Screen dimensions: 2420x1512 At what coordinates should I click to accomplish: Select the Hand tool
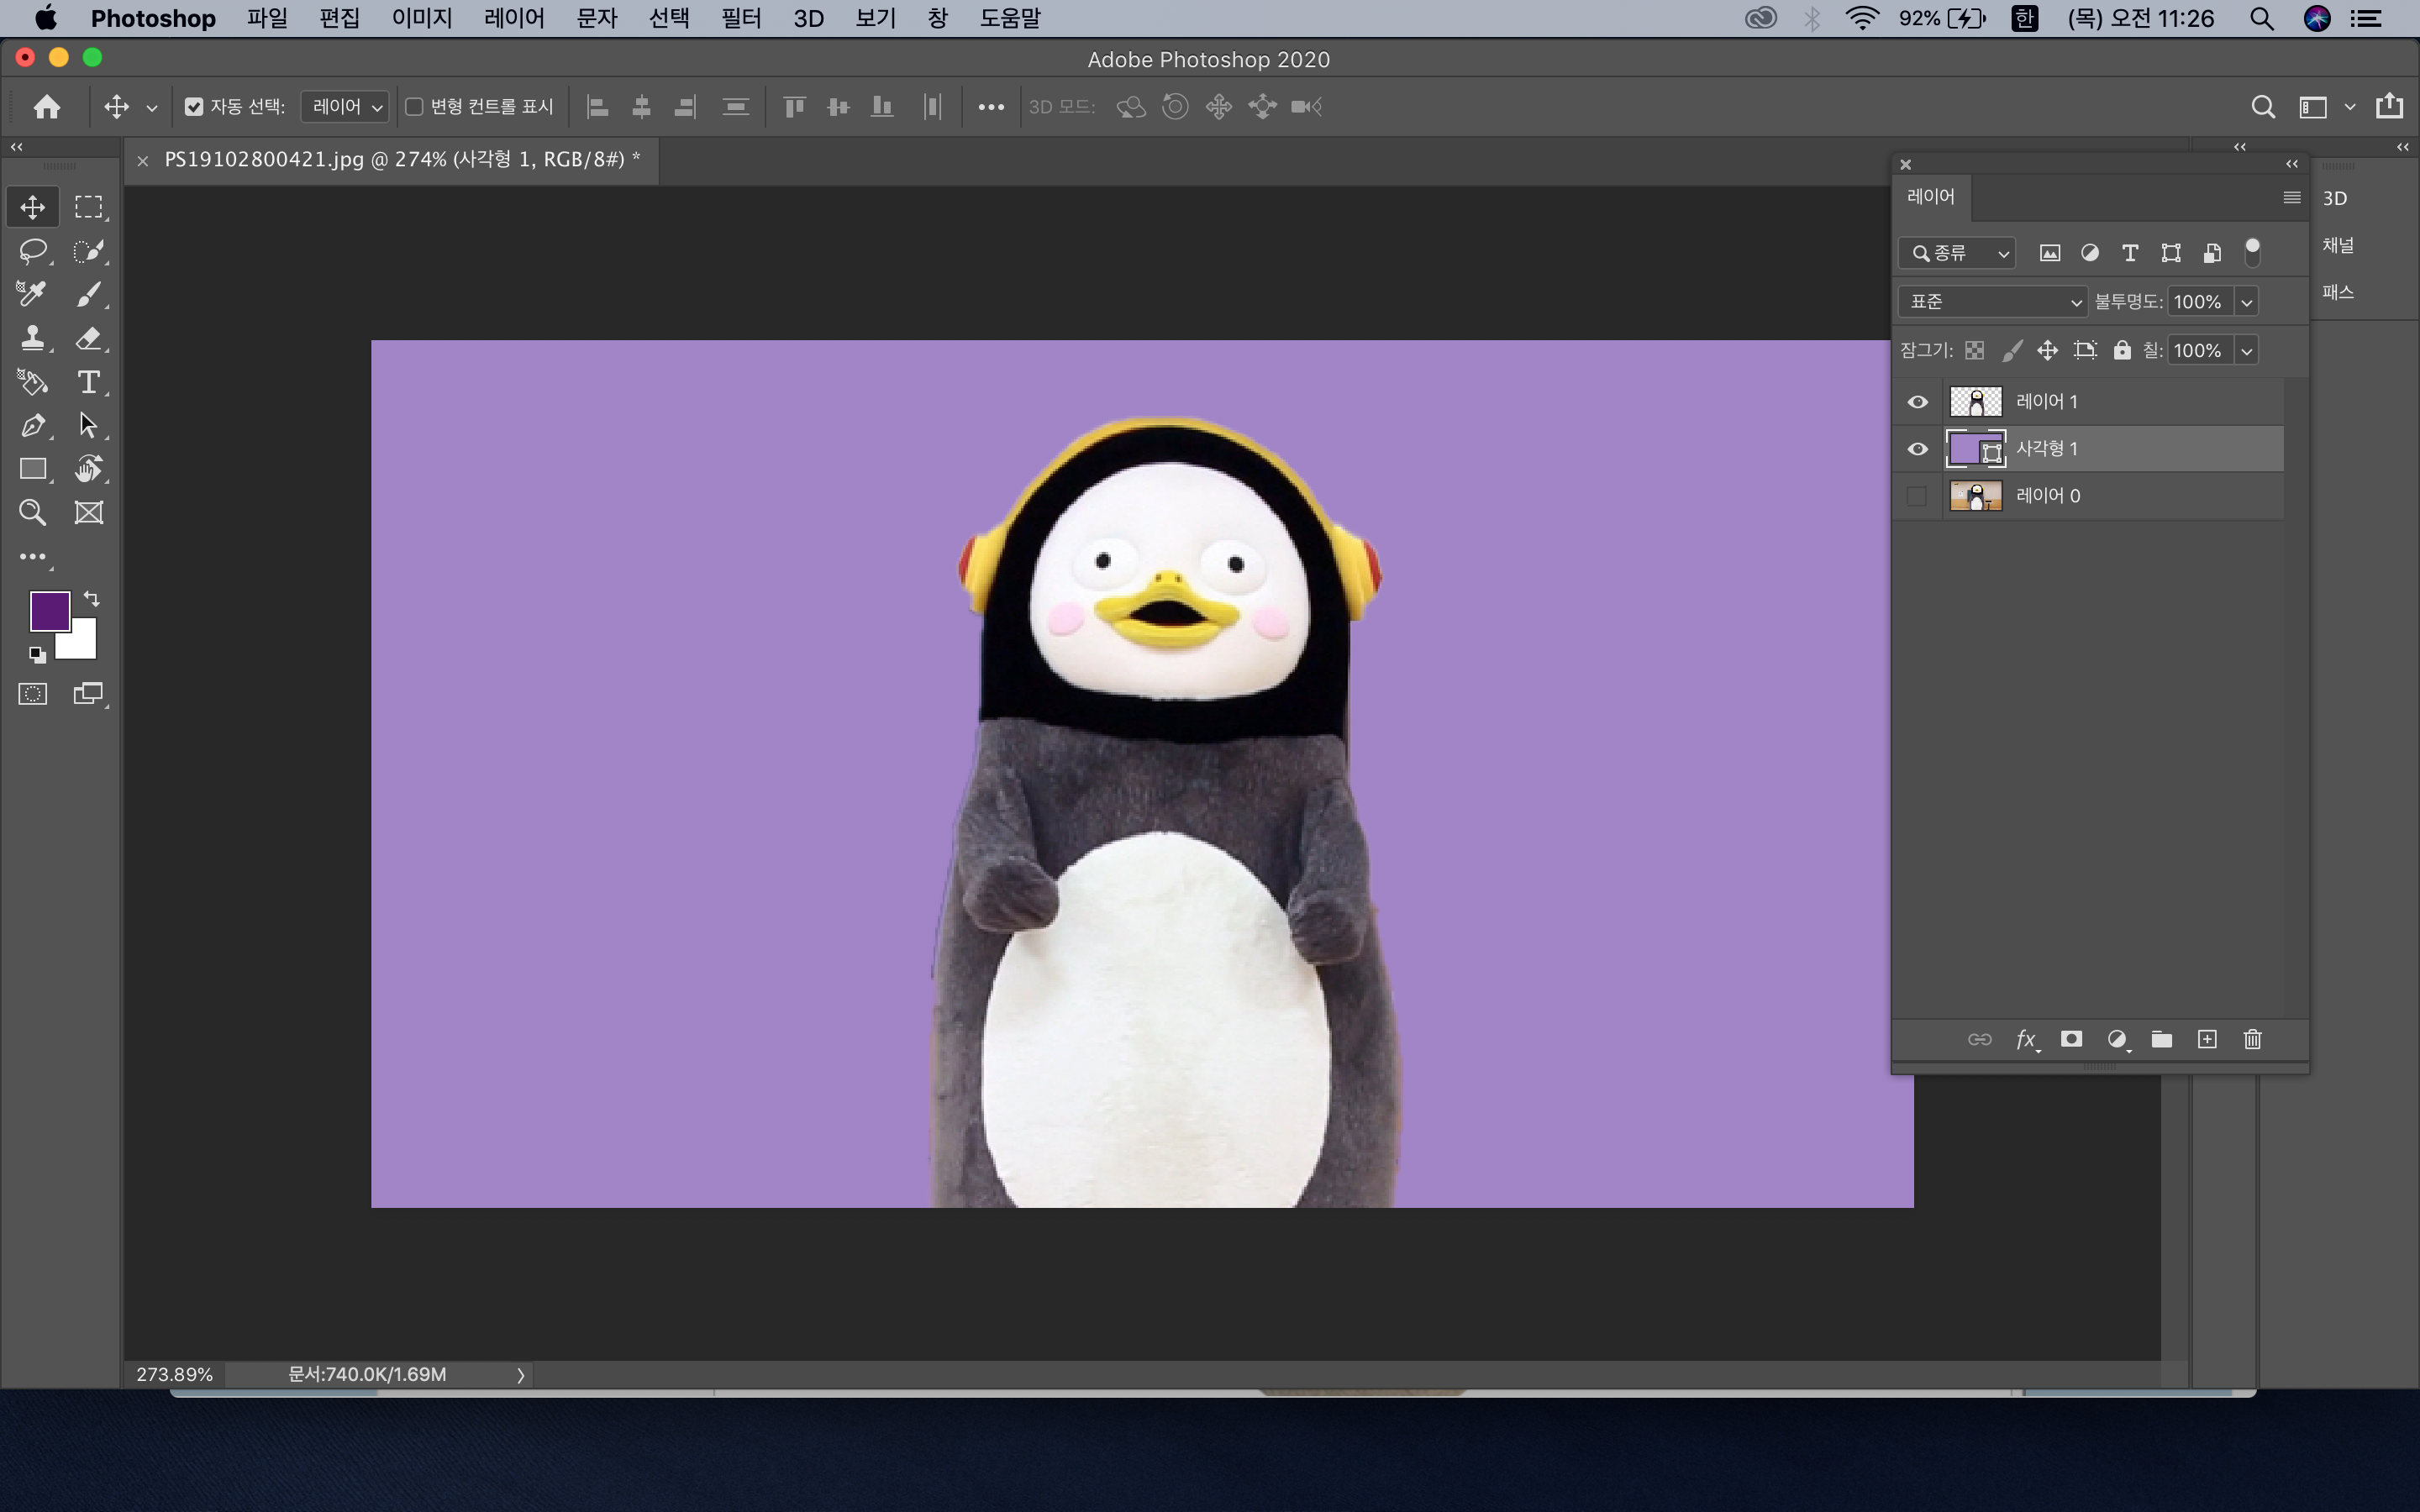click(89, 469)
